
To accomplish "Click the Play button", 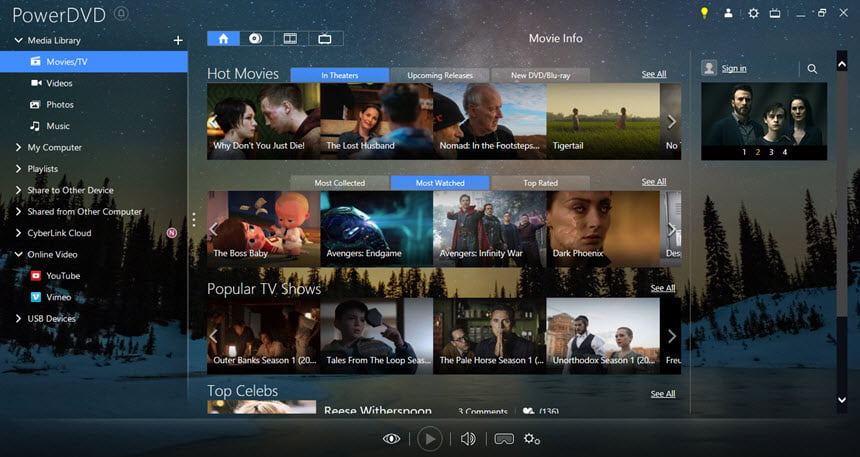I will point(430,438).
